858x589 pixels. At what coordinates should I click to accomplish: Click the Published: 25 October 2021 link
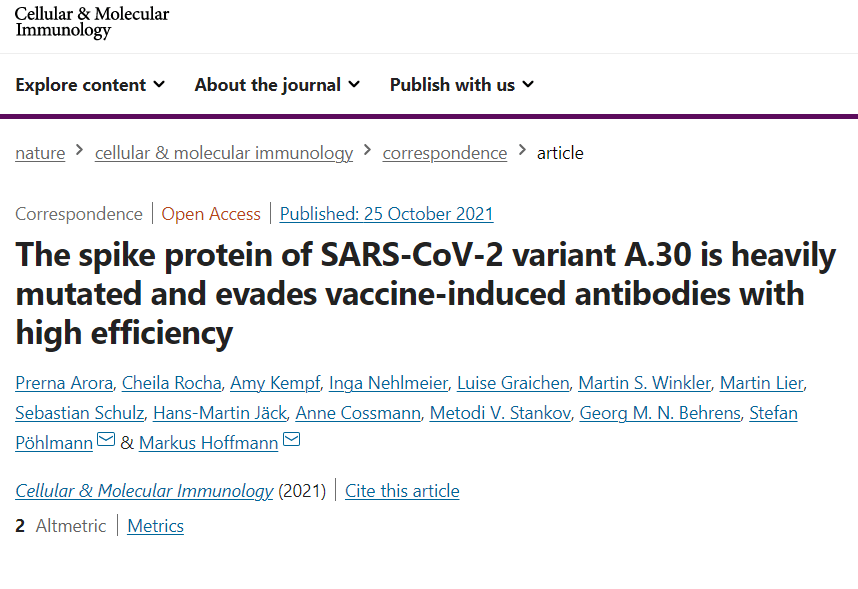(386, 214)
